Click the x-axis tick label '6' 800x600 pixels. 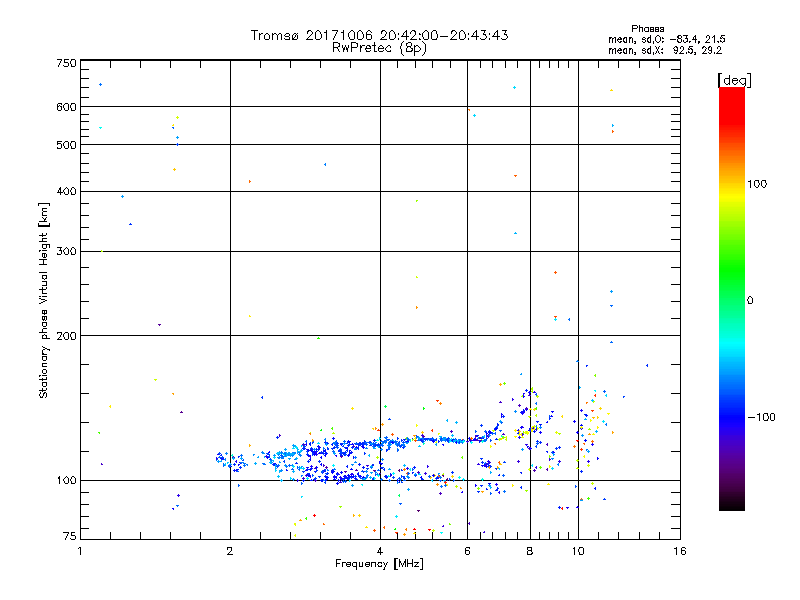point(467,551)
